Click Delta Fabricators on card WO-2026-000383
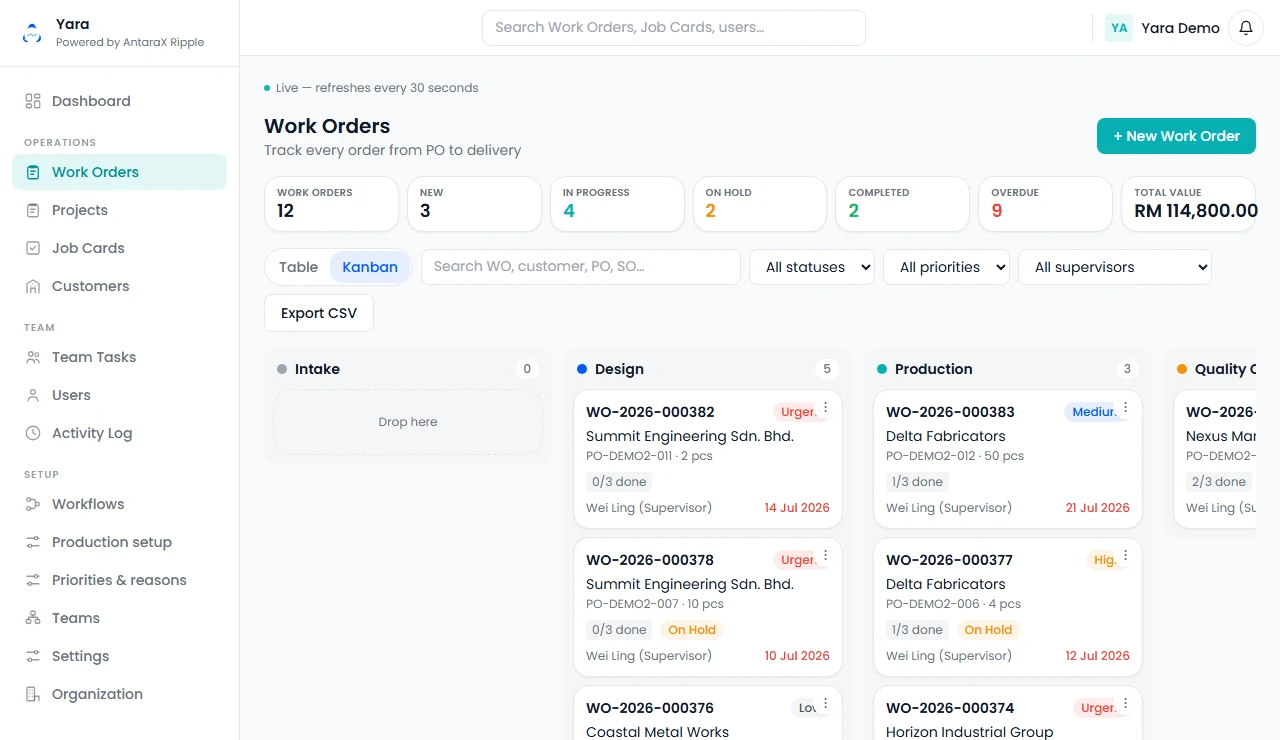This screenshot has width=1280, height=740. [x=946, y=436]
